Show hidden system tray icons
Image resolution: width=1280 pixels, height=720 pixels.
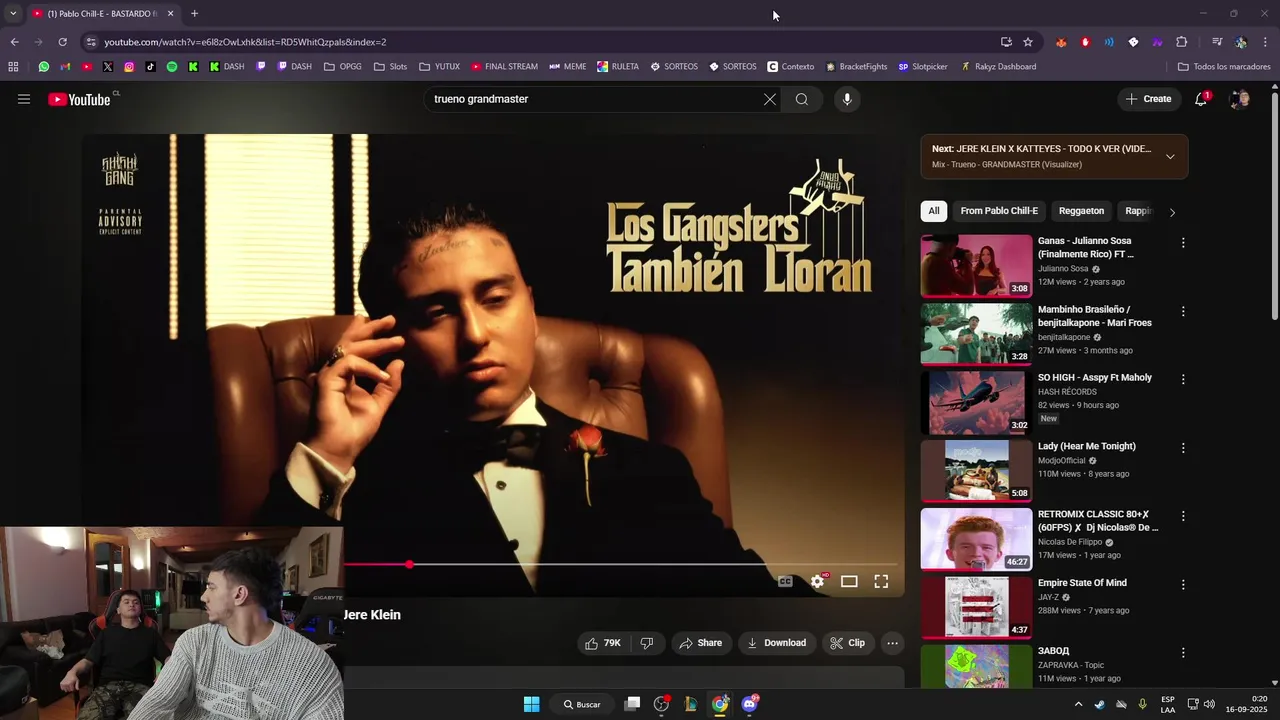pyautogui.click(x=1078, y=704)
